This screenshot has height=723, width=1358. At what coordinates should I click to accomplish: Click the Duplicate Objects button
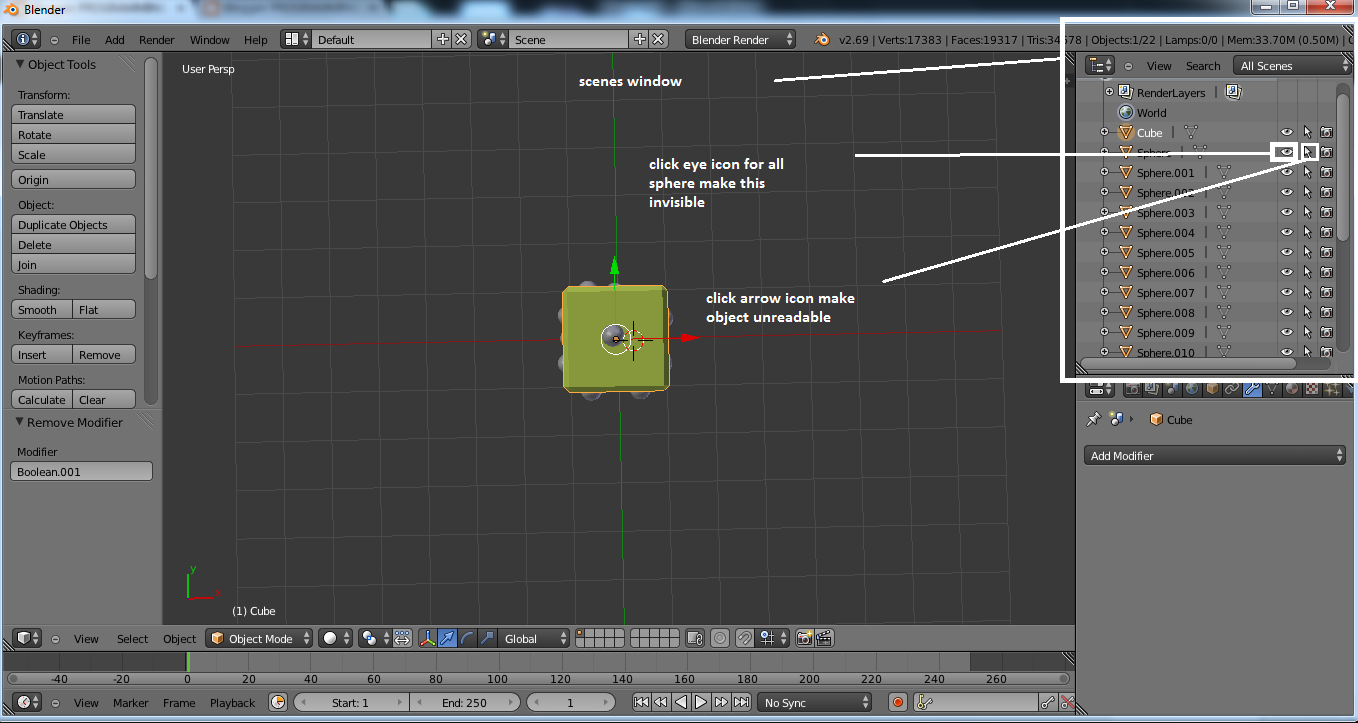[74, 224]
